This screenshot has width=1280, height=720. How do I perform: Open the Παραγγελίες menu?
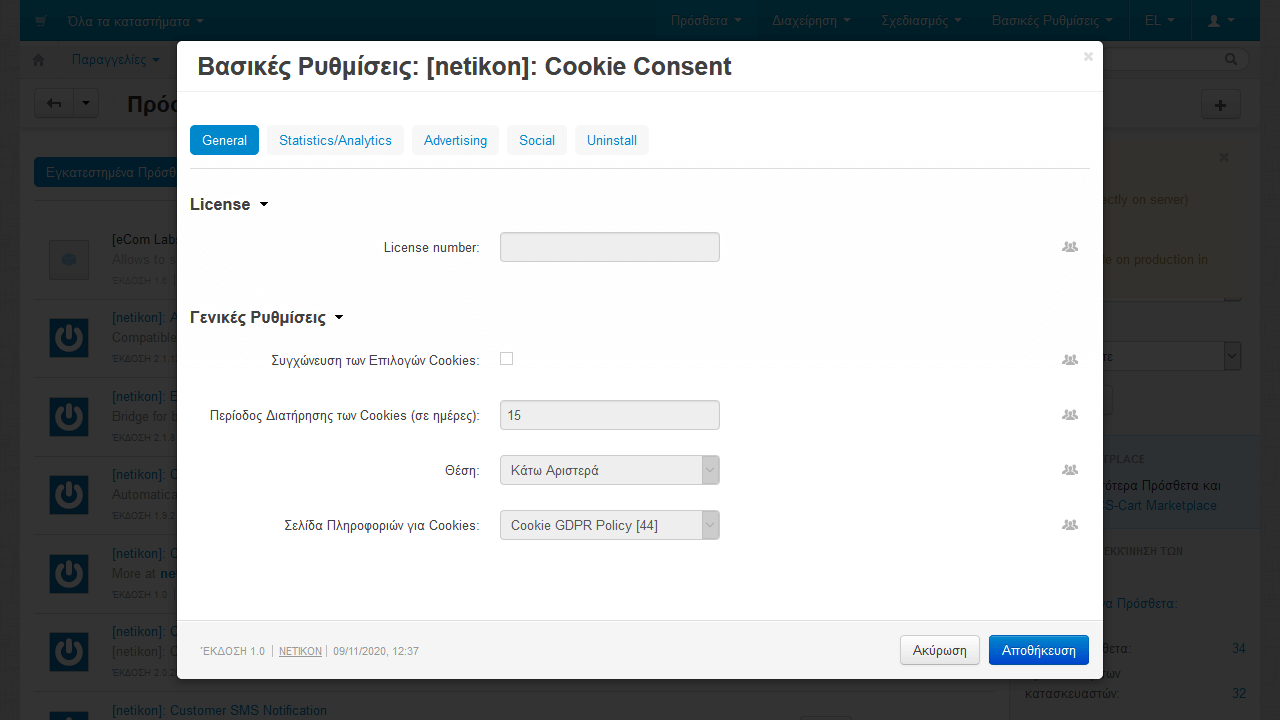[x=116, y=60]
